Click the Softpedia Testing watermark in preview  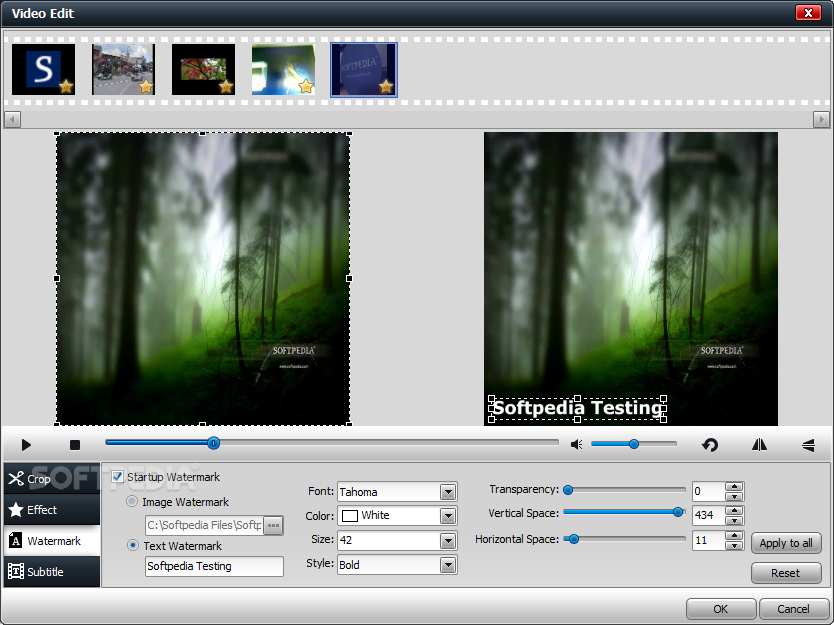pos(578,409)
